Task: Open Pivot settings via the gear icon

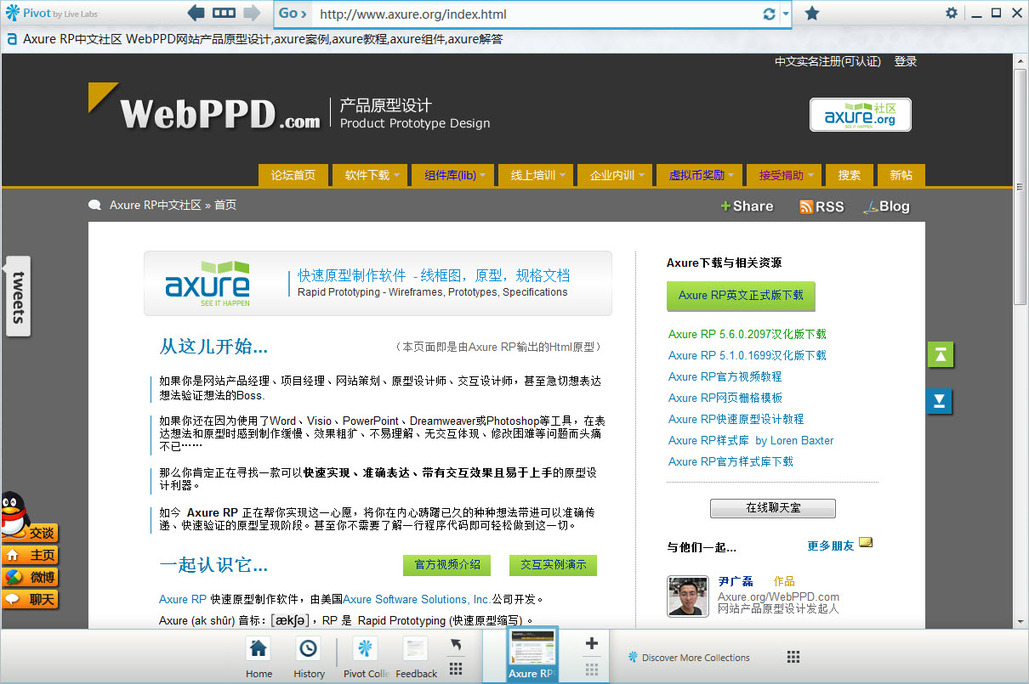Action: coord(951,12)
